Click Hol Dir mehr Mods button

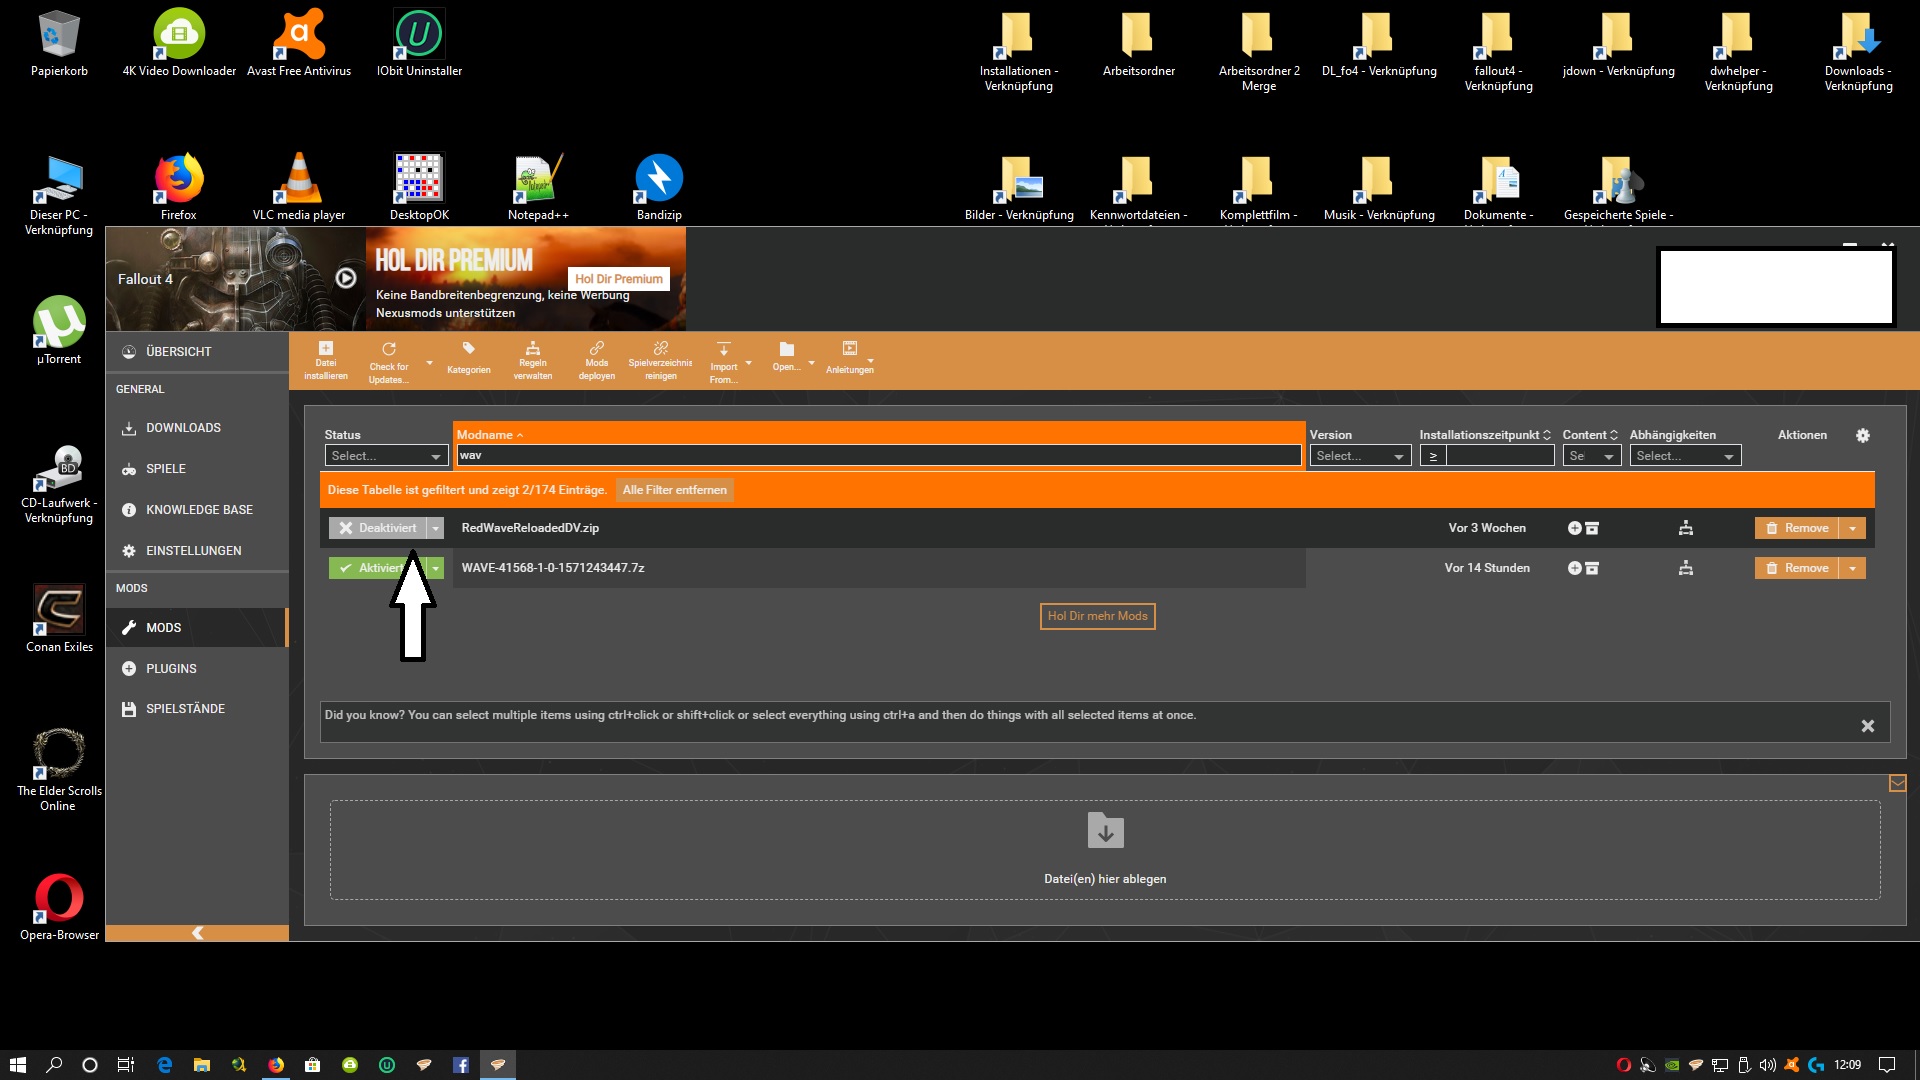[1097, 616]
